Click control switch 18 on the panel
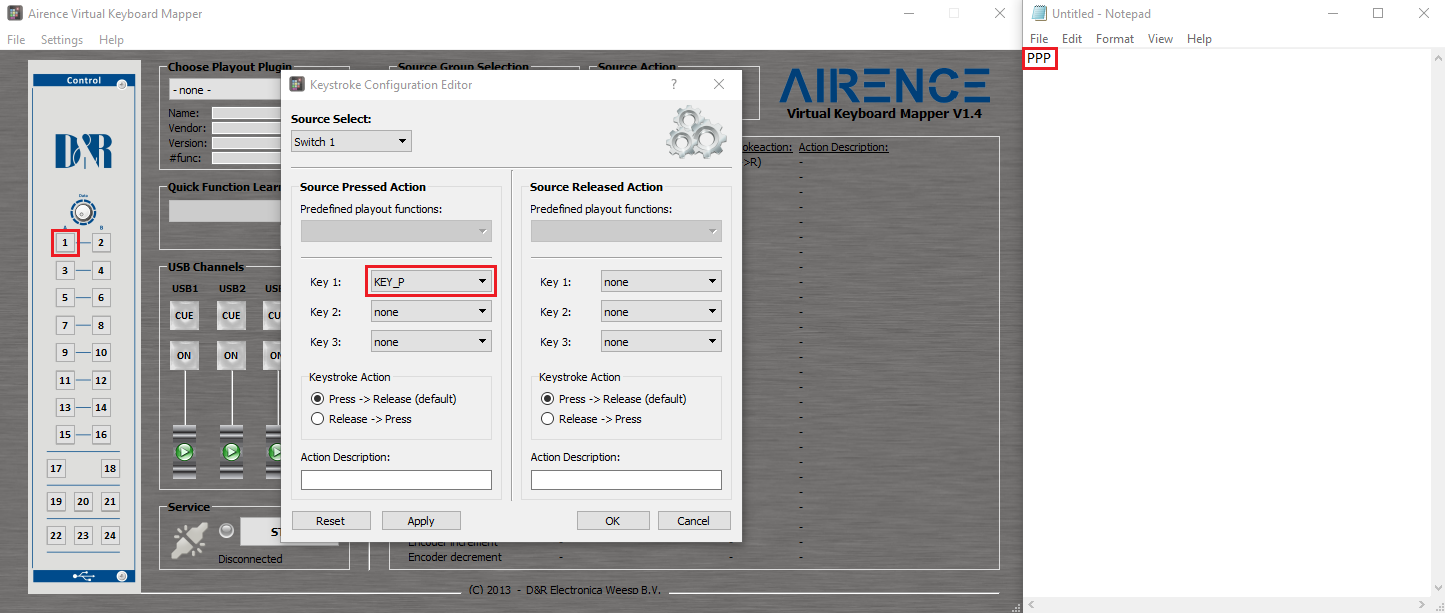 [110, 468]
